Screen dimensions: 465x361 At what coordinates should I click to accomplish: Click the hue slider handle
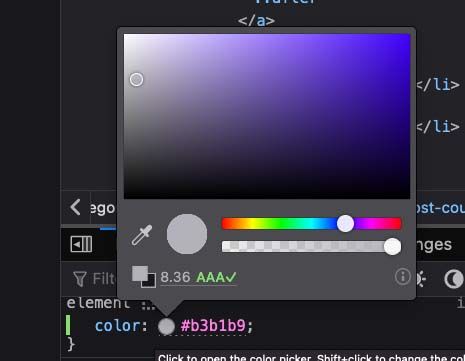pyautogui.click(x=345, y=223)
